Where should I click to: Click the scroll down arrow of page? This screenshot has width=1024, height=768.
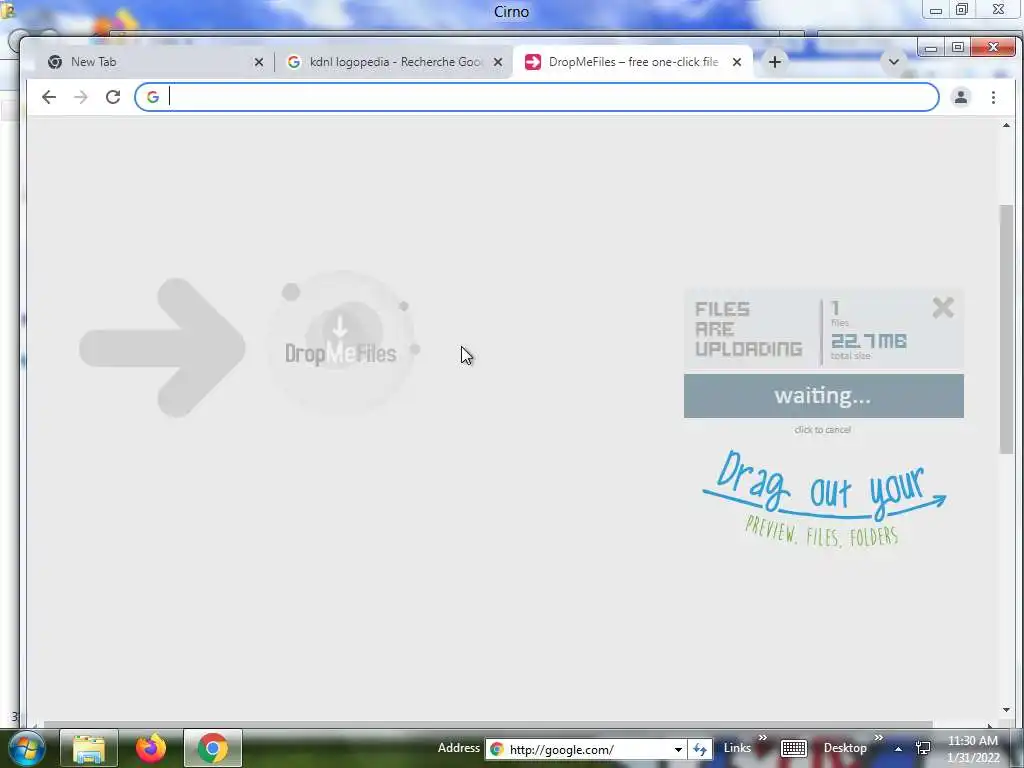coord(1006,710)
